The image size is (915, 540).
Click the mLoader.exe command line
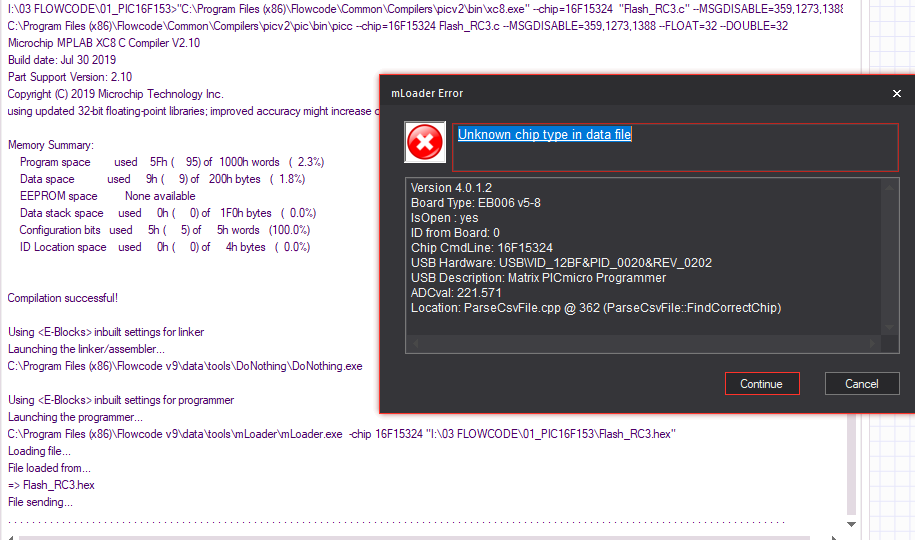coord(341,434)
